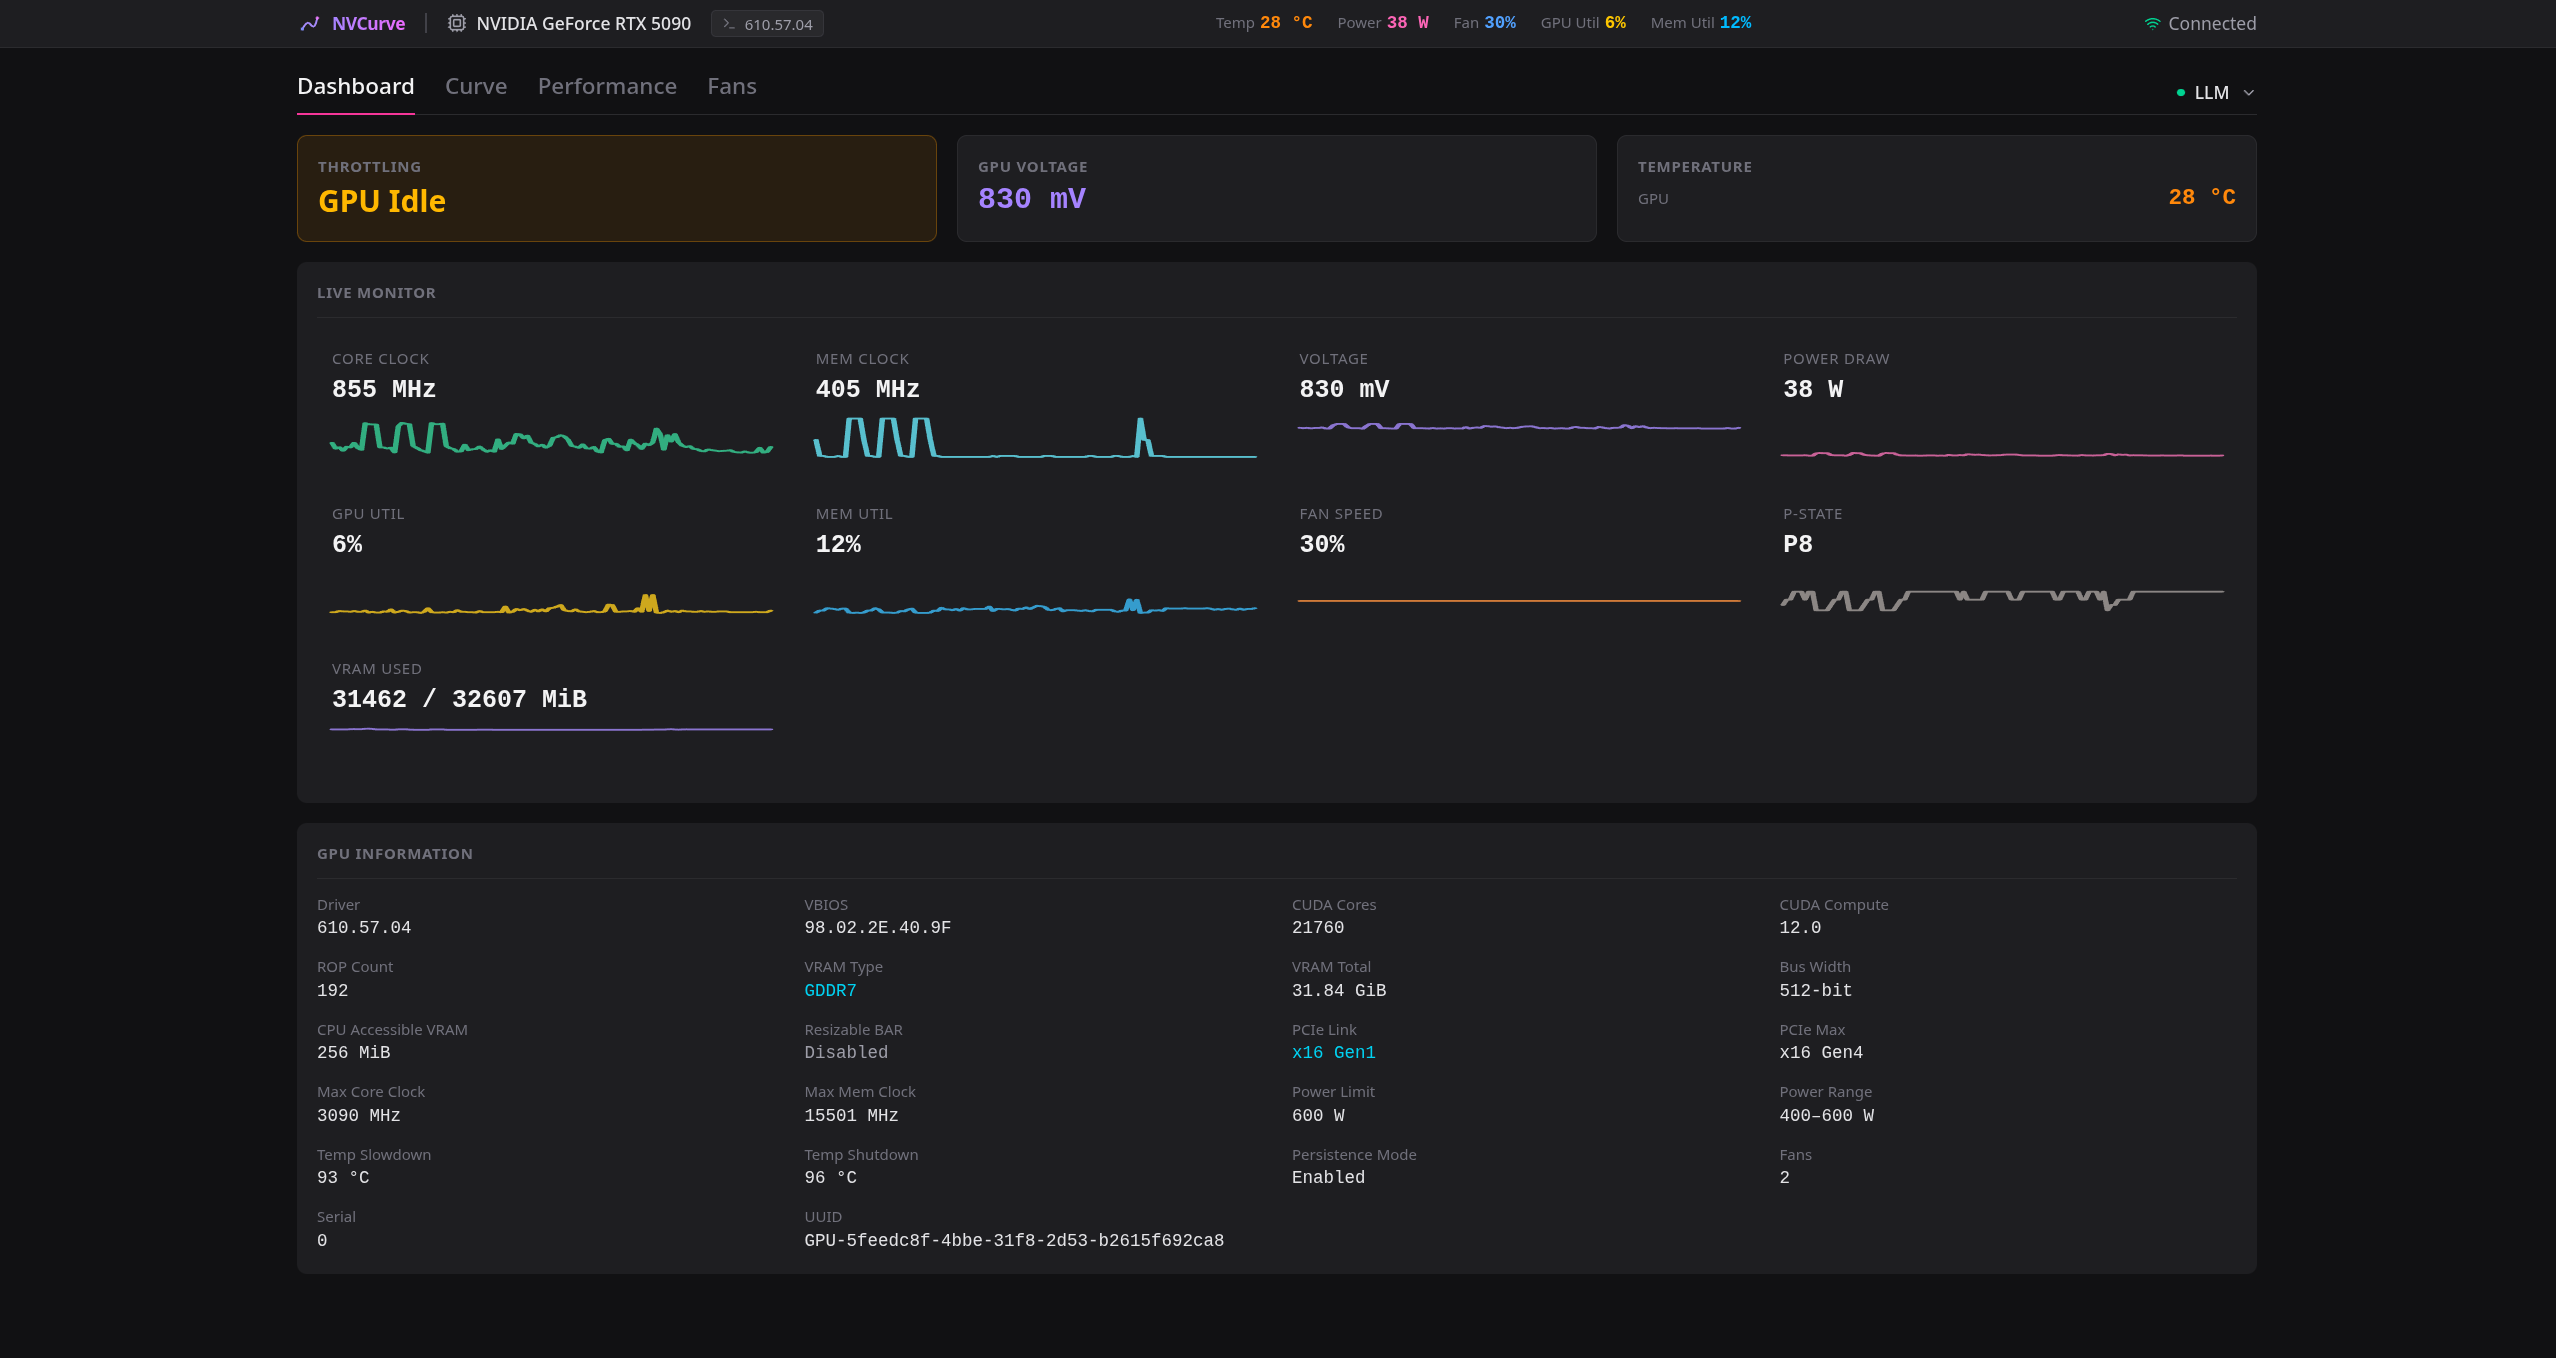Click the Connected wifi status icon
The width and height of the screenshot is (2556, 1358).
tap(2152, 24)
